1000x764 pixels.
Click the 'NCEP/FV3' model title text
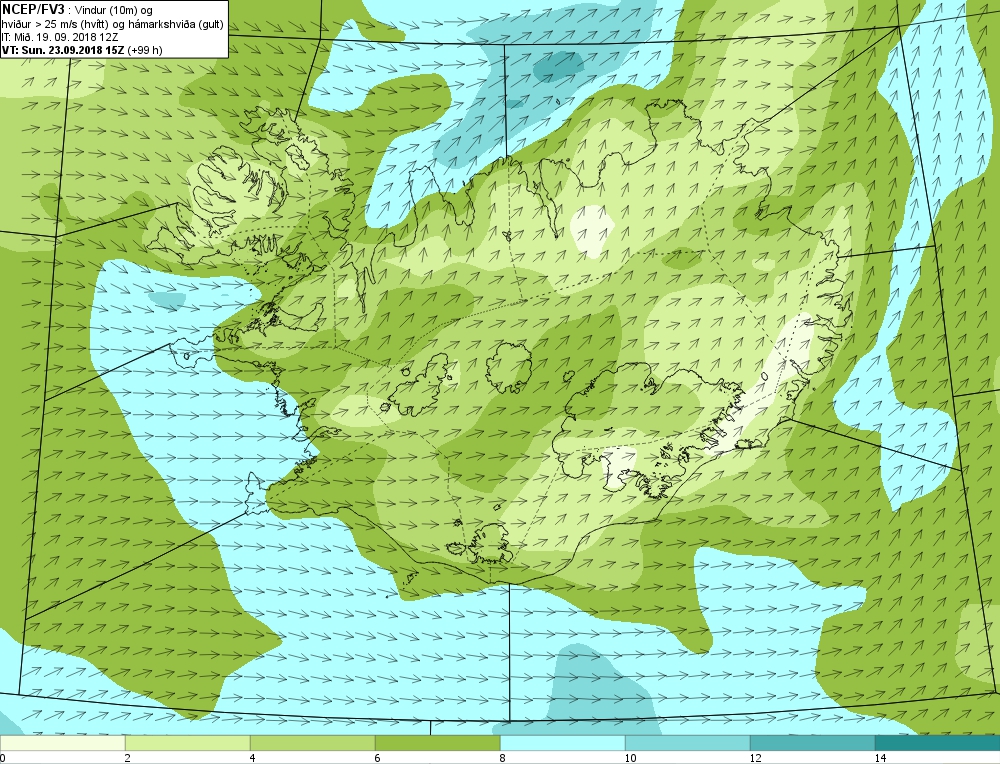point(33,9)
